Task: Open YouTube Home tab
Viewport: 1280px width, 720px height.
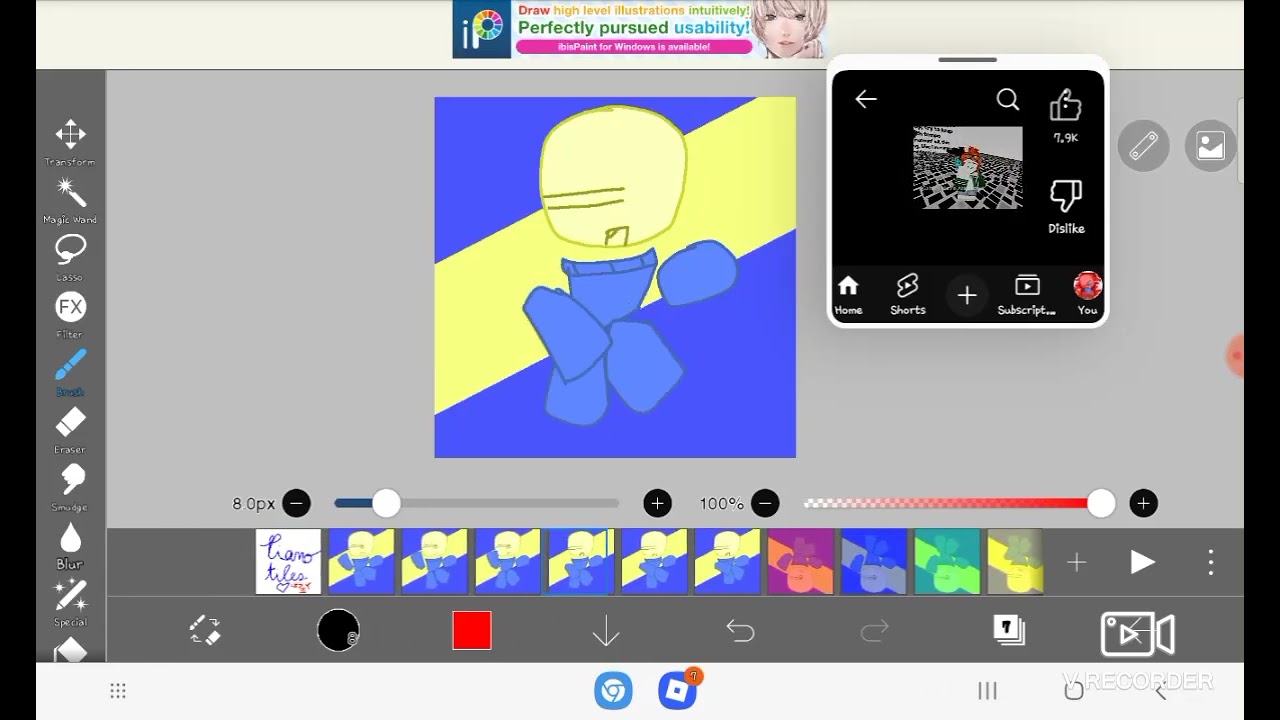Action: 848,295
